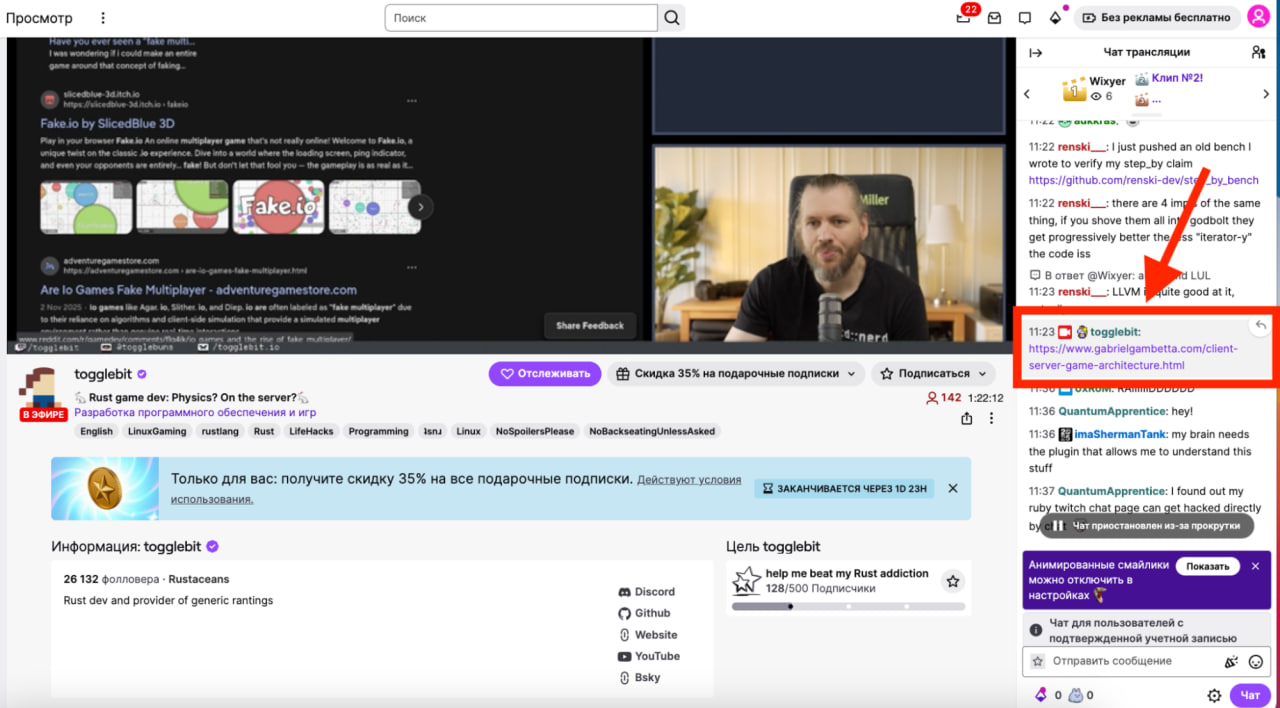Screen dimensions: 1280x708
Task: Click the purple Чат send button
Action: click(1250, 695)
